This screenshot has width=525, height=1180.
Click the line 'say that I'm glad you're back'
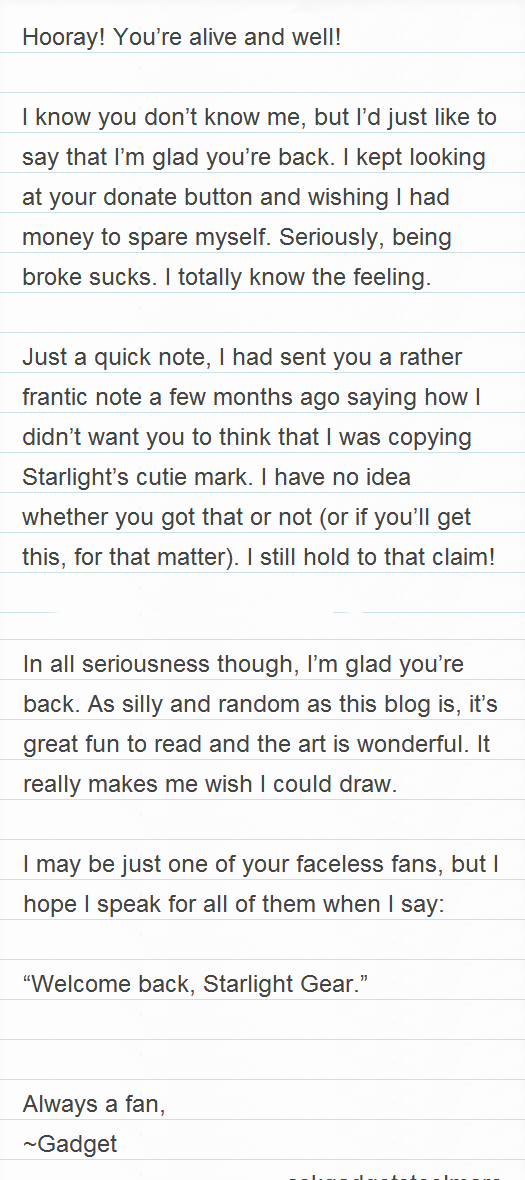pyautogui.click(x=254, y=158)
